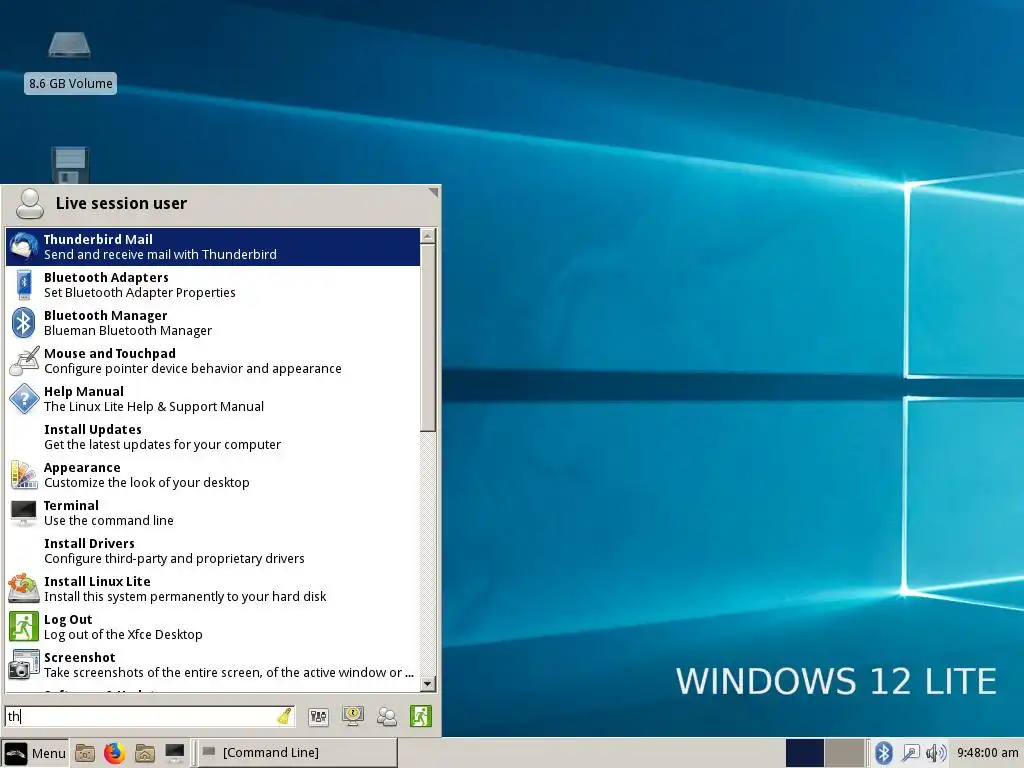Open the taskbar screenshot folder launcher
1024x768 pixels.
[x=85, y=753]
